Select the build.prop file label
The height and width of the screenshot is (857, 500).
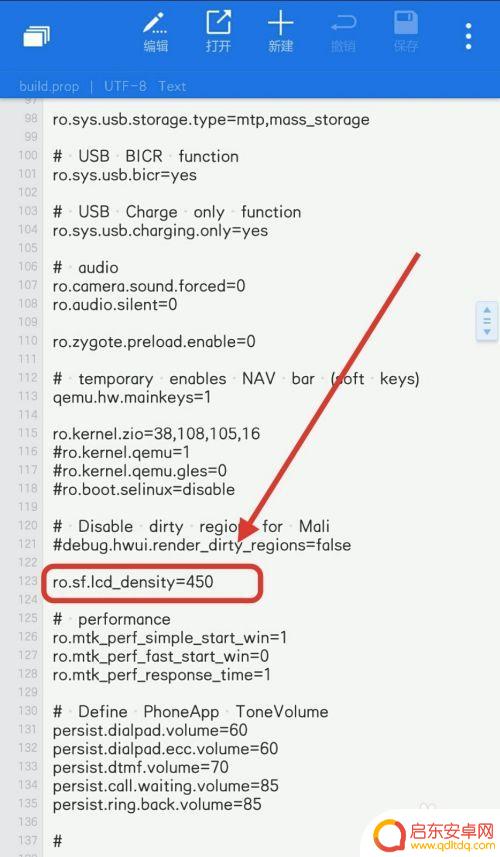point(49,86)
